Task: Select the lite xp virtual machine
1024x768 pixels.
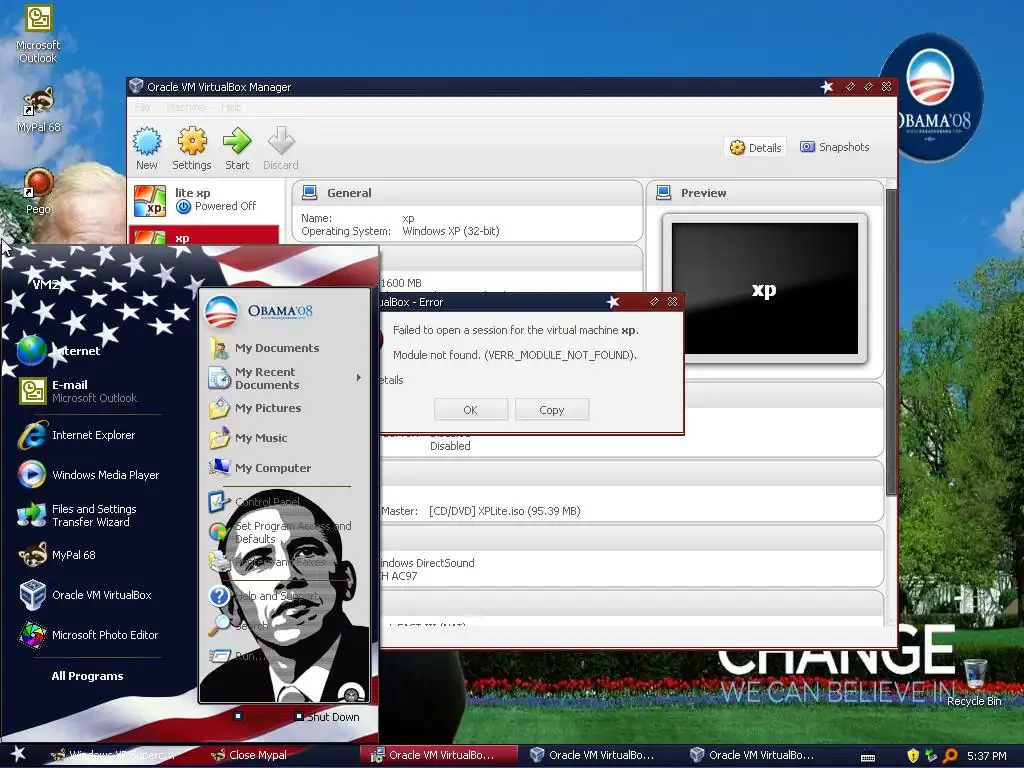Action: [206, 200]
